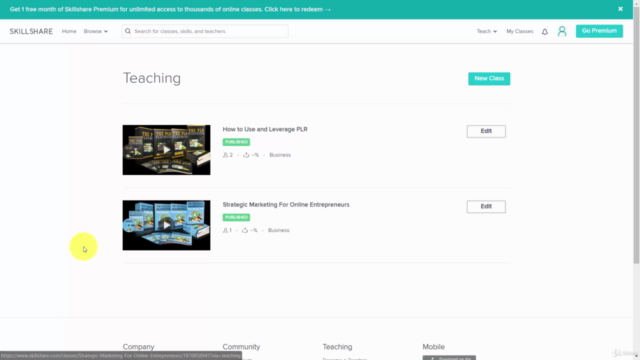This screenshot has width=640, height=360.
Task: Click student count icon for Strategic Marketing class
Action: [x=225, y=230]
